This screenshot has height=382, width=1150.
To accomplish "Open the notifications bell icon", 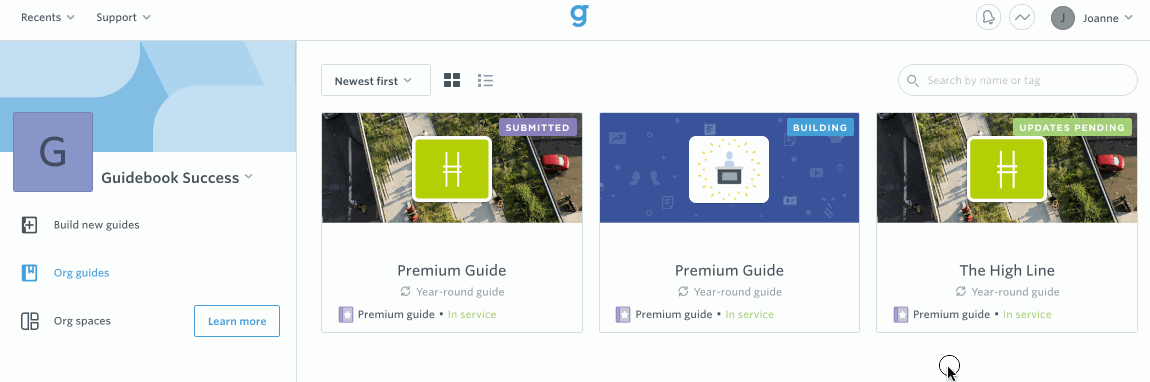I will pos(988,18).
